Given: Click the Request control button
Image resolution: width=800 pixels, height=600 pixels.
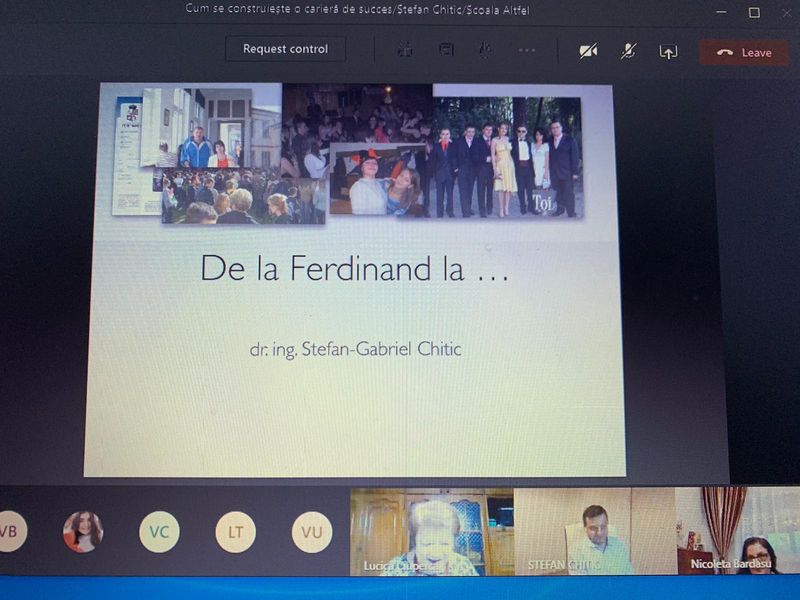Looking at the screenshot, I should (x=285, y=49).
